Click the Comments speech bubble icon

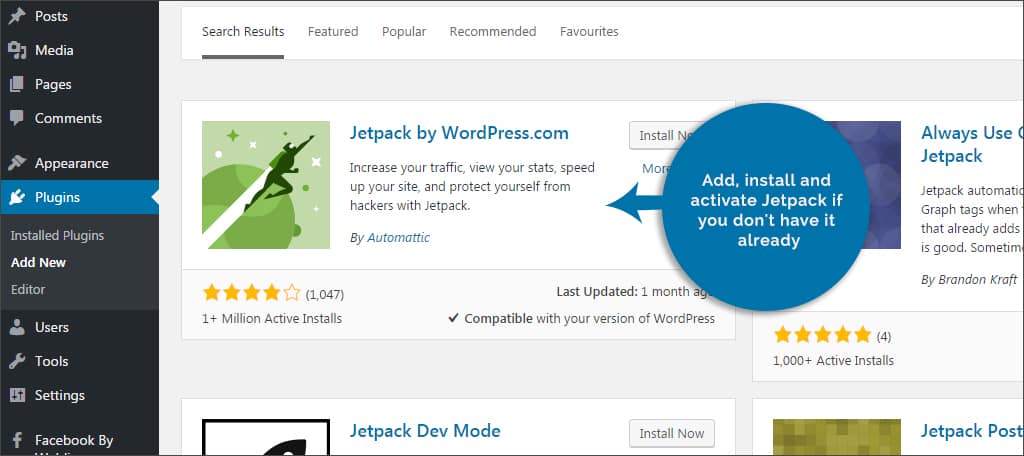pyautogui.click(x=17, y=118)
